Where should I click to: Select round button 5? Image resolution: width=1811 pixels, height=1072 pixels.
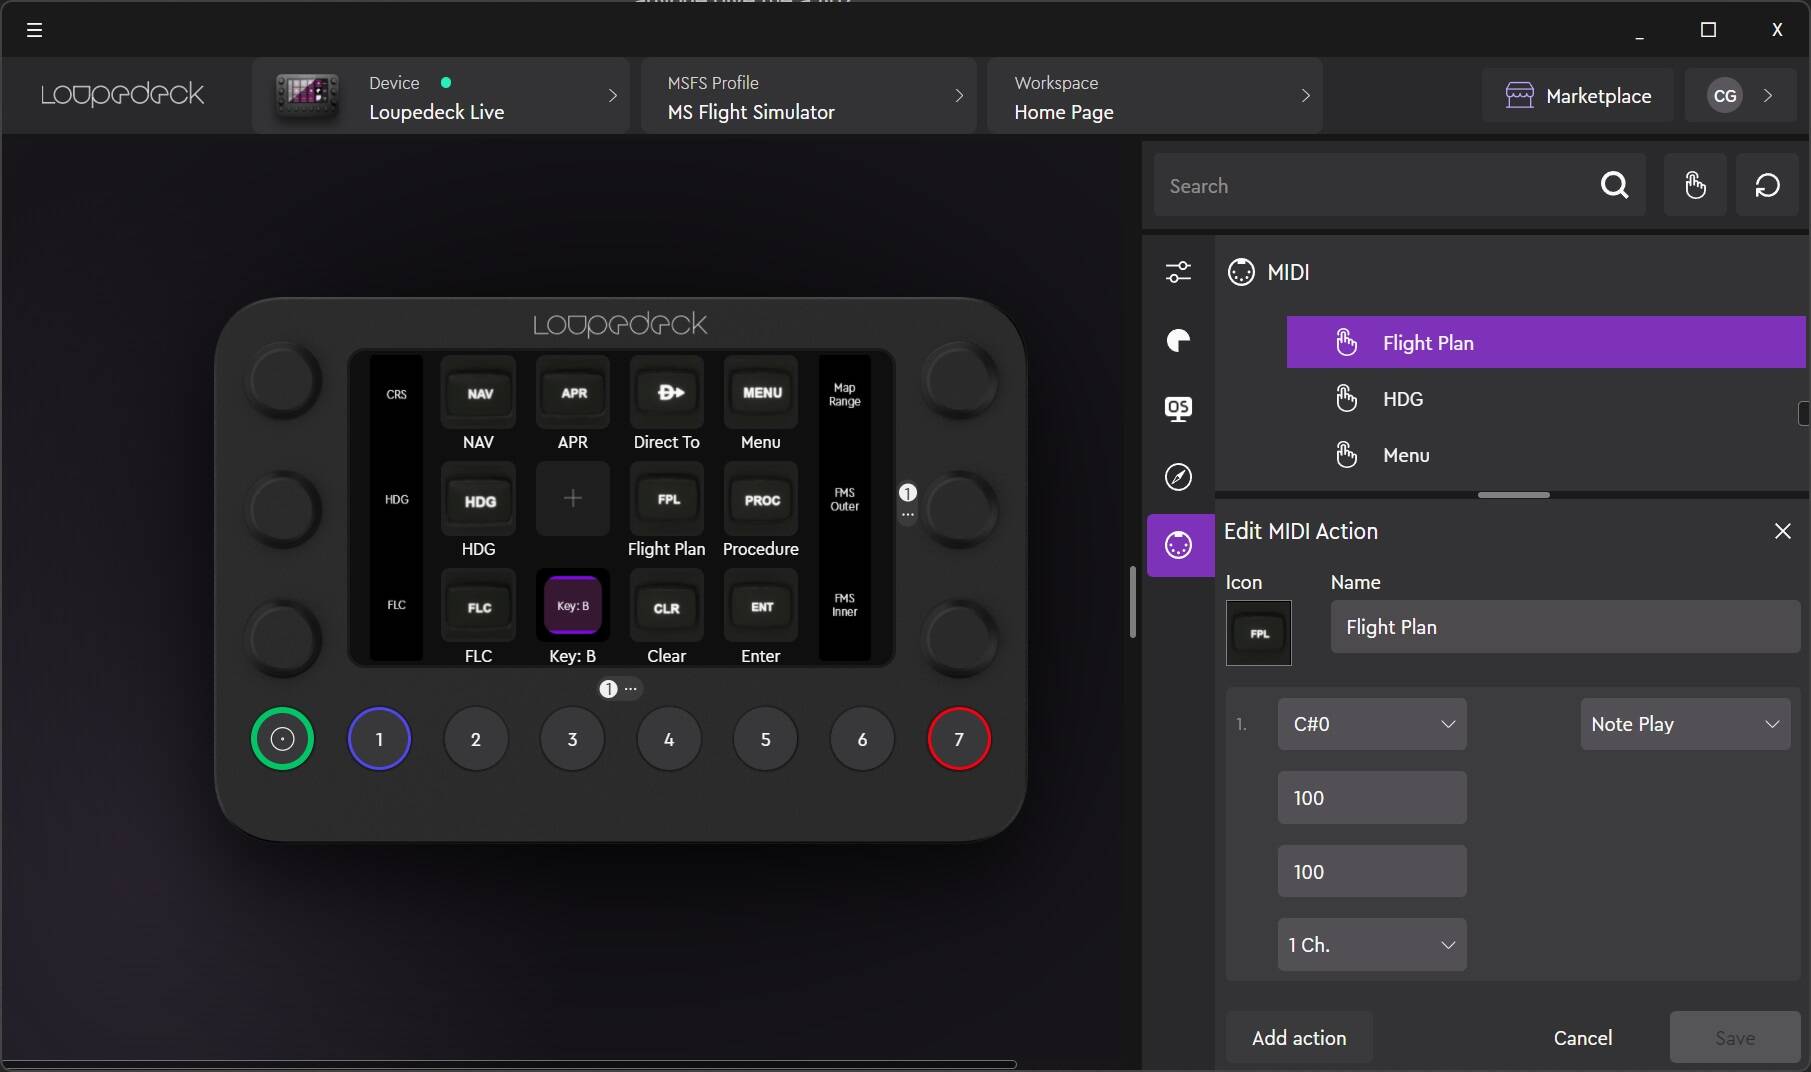(x=766, y=739)
